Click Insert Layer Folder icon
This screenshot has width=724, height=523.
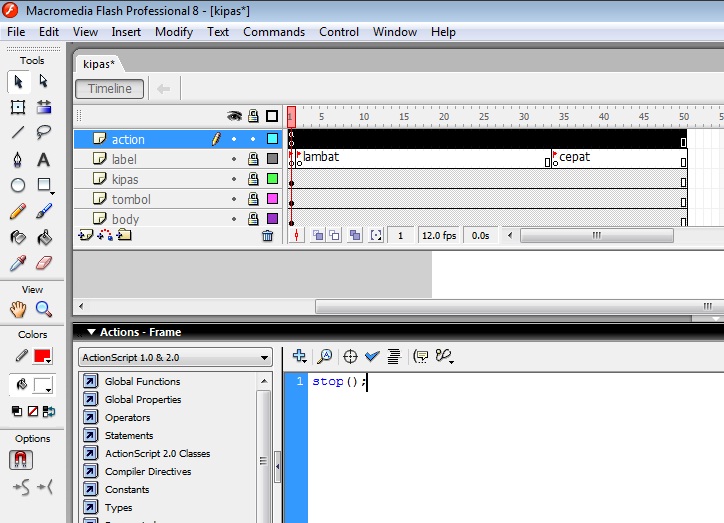tap(124, 235)
